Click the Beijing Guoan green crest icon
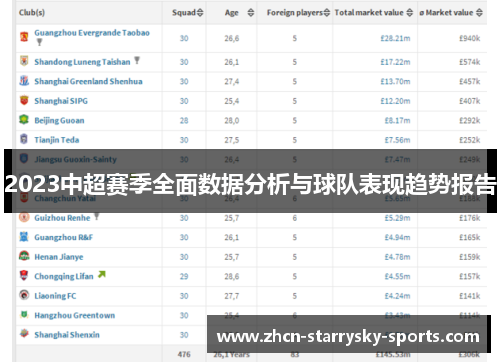500x362 pixels. tap(24, 119)
